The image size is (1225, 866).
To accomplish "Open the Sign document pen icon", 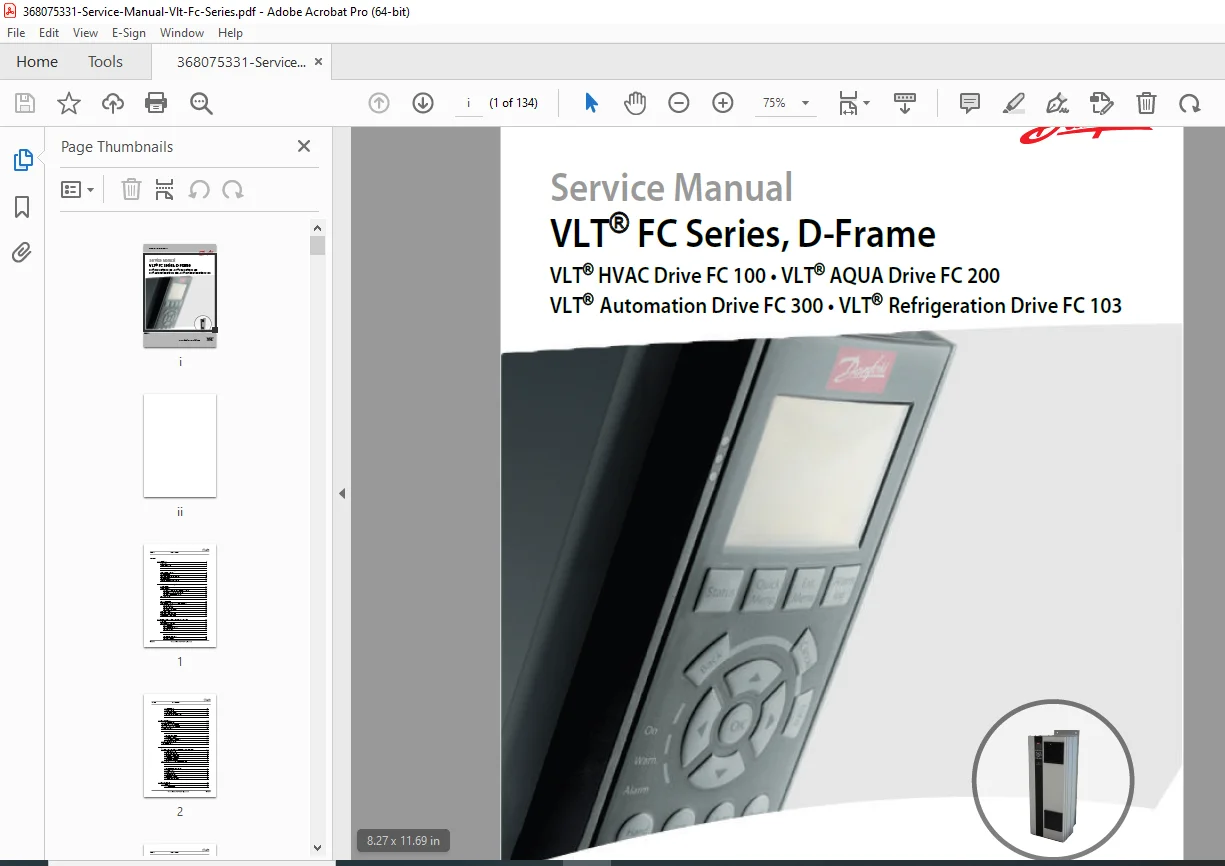I will point(1057,103).
